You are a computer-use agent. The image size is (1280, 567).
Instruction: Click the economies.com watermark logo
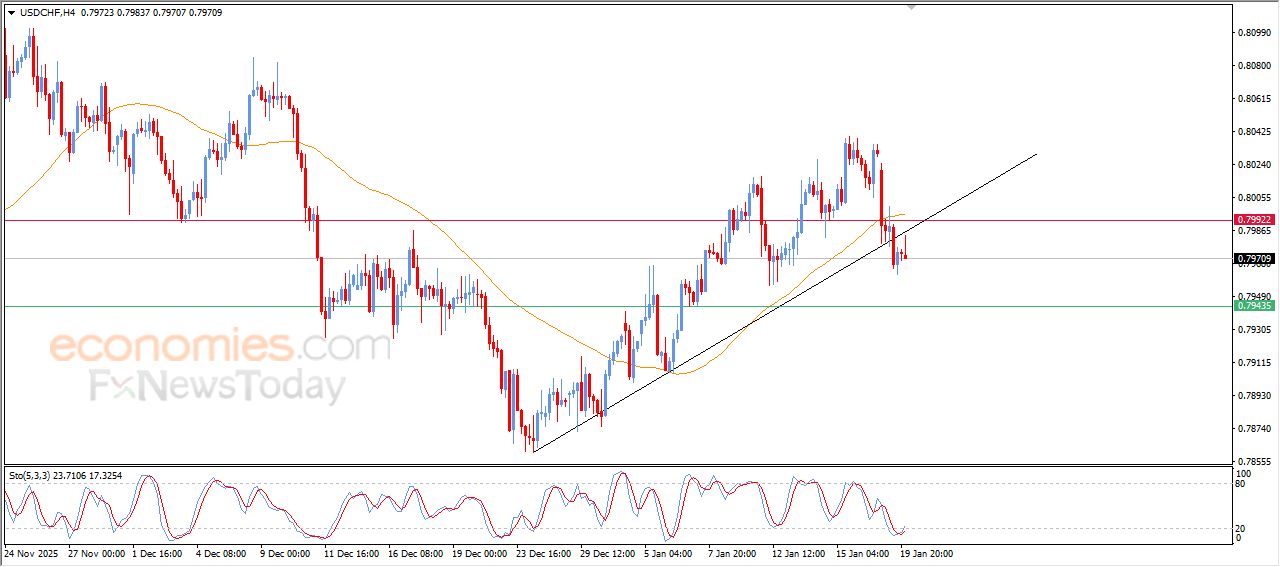[x=220, y=346]
